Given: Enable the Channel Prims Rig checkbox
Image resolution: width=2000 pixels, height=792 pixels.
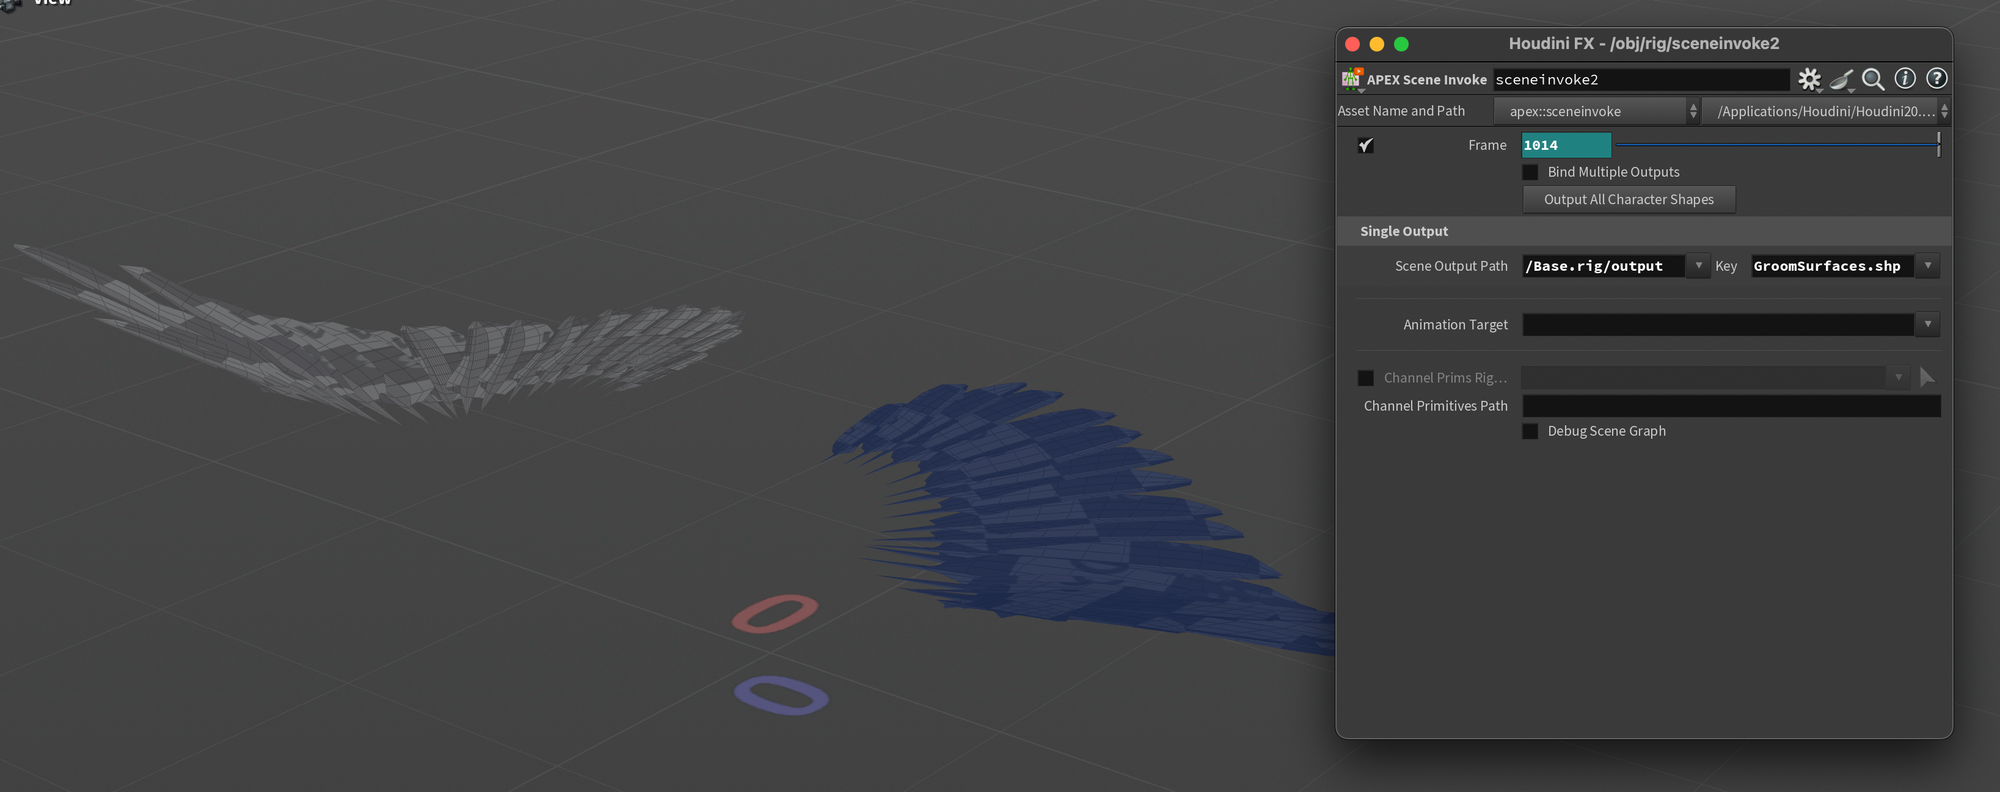Looking at the screenshot, I should click(1366, 378).
